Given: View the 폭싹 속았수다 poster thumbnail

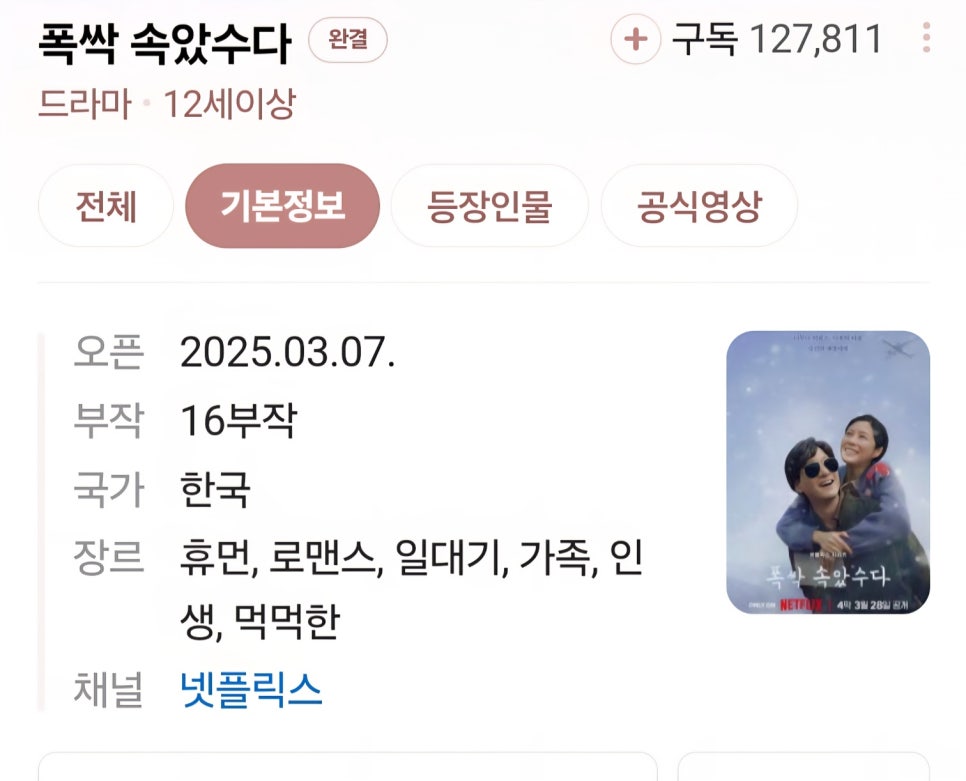Looking at the screenshot, I should (828, 472).
